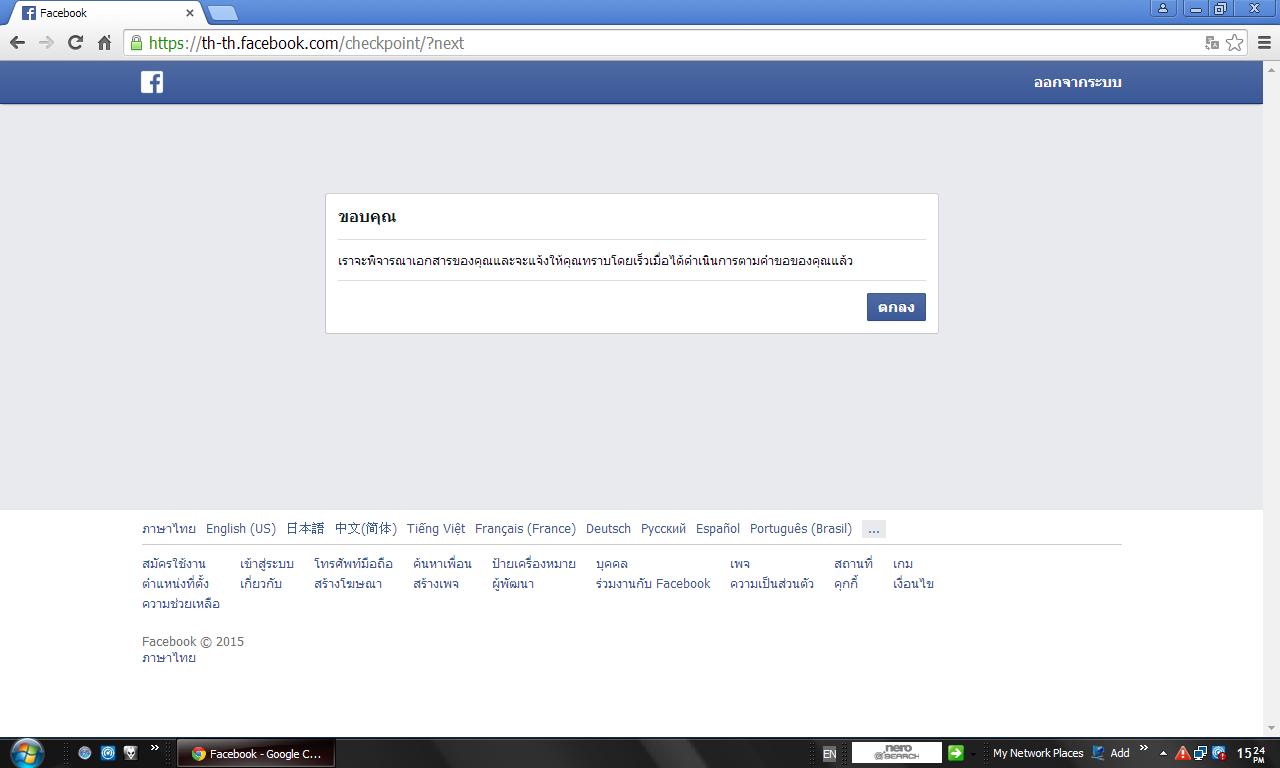Open the Windows Start menu
This screenshot has width=1280, height=768.
tap(26, 753)
